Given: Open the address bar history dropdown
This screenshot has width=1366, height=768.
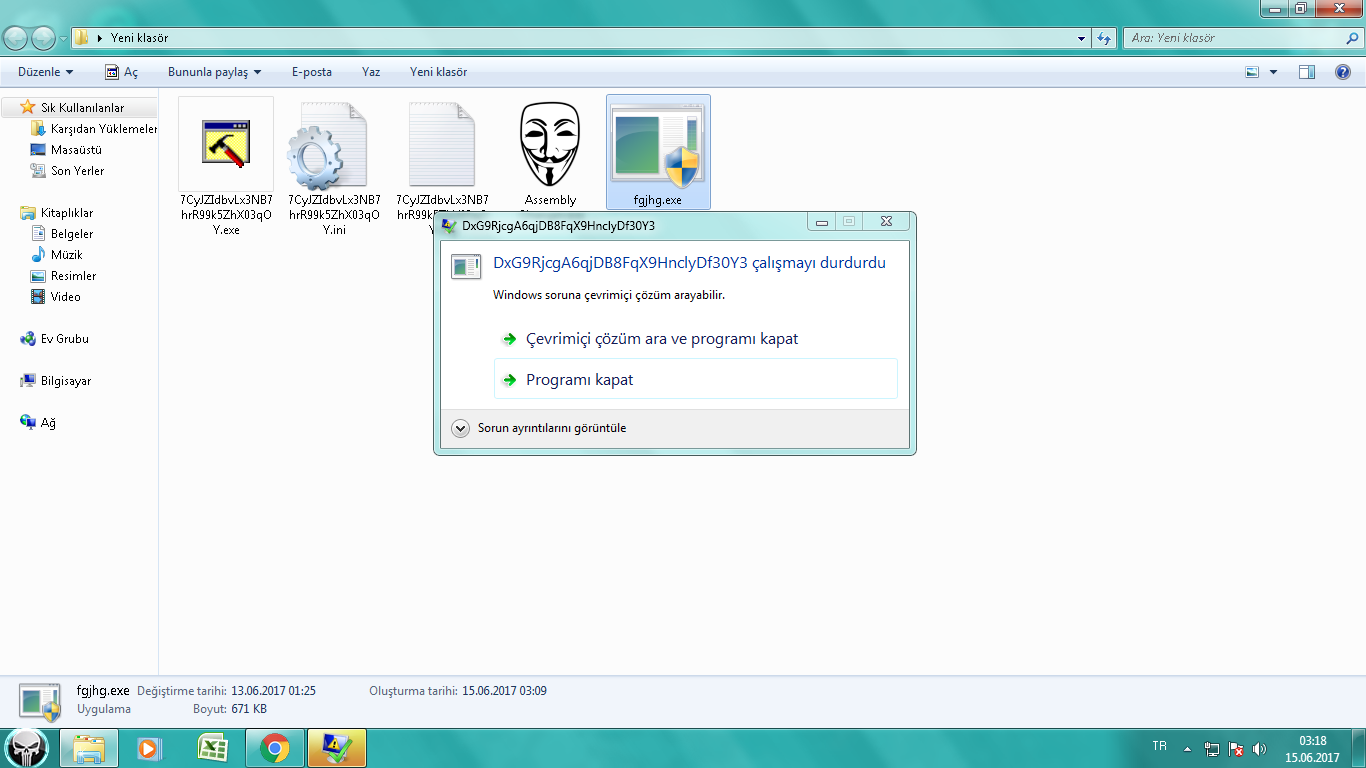Looking at the screenshot, I should pyautogui.click(x=1082, y=38).
